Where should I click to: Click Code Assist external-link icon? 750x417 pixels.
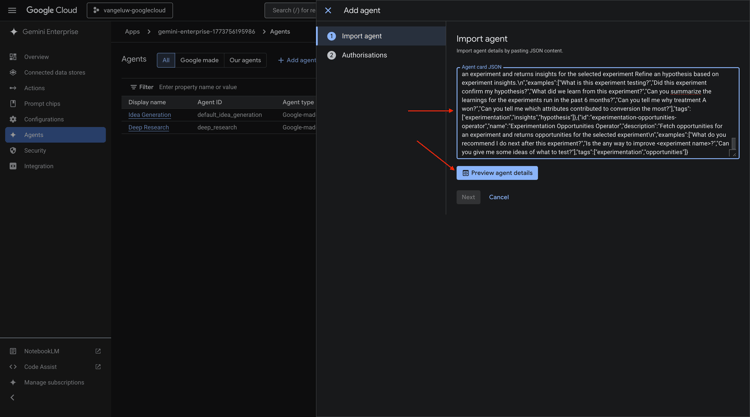click(98, 367)
